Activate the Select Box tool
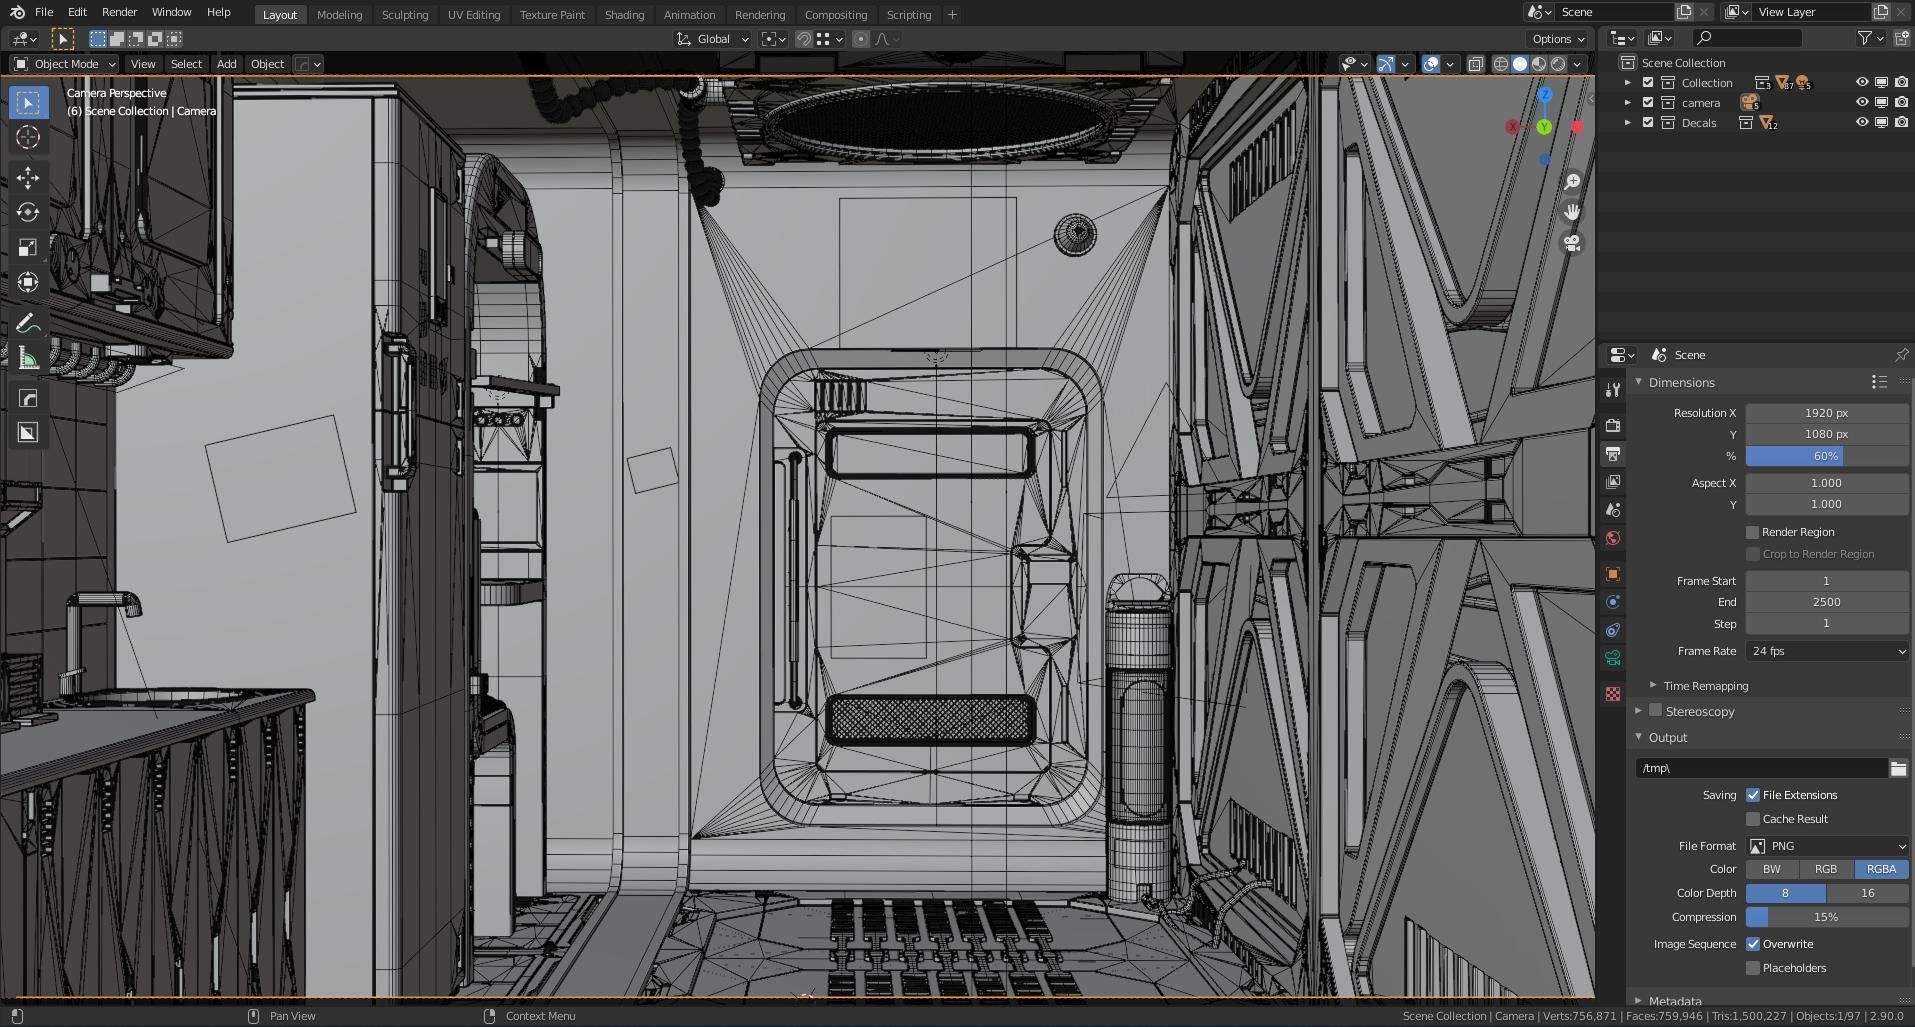 point(28,102)
